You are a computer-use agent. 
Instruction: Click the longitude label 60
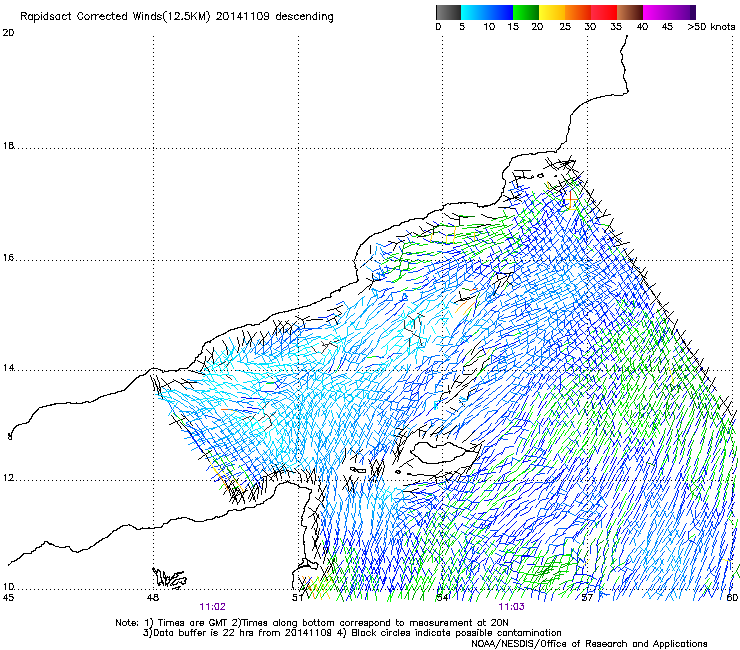(x=732, y=598)
